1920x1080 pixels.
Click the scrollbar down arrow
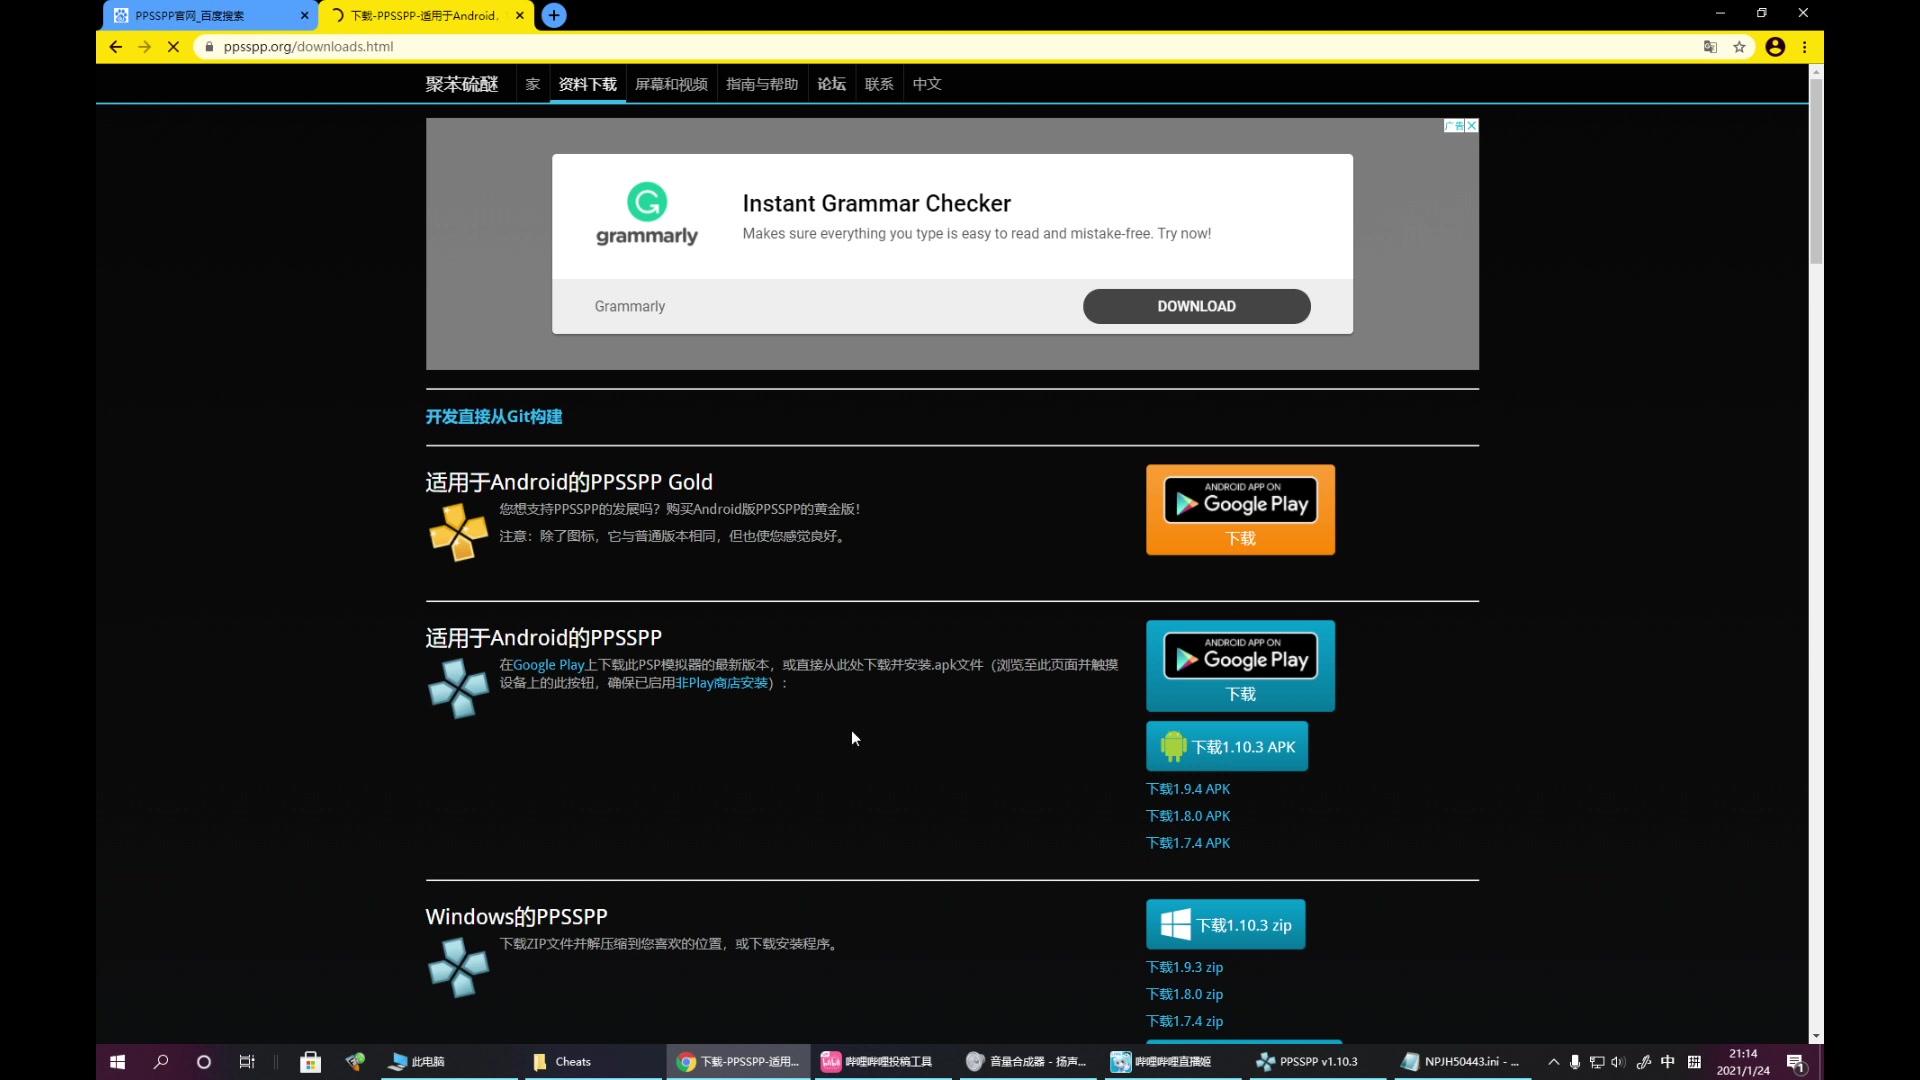click(1816, 1036)
